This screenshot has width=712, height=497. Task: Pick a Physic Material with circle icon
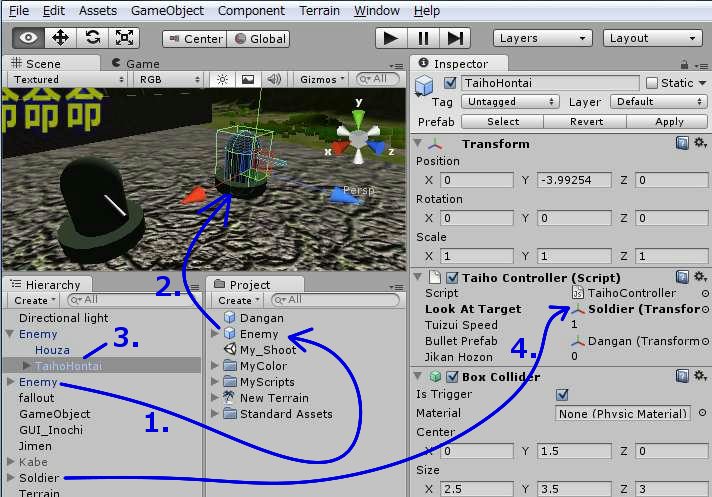702,413
